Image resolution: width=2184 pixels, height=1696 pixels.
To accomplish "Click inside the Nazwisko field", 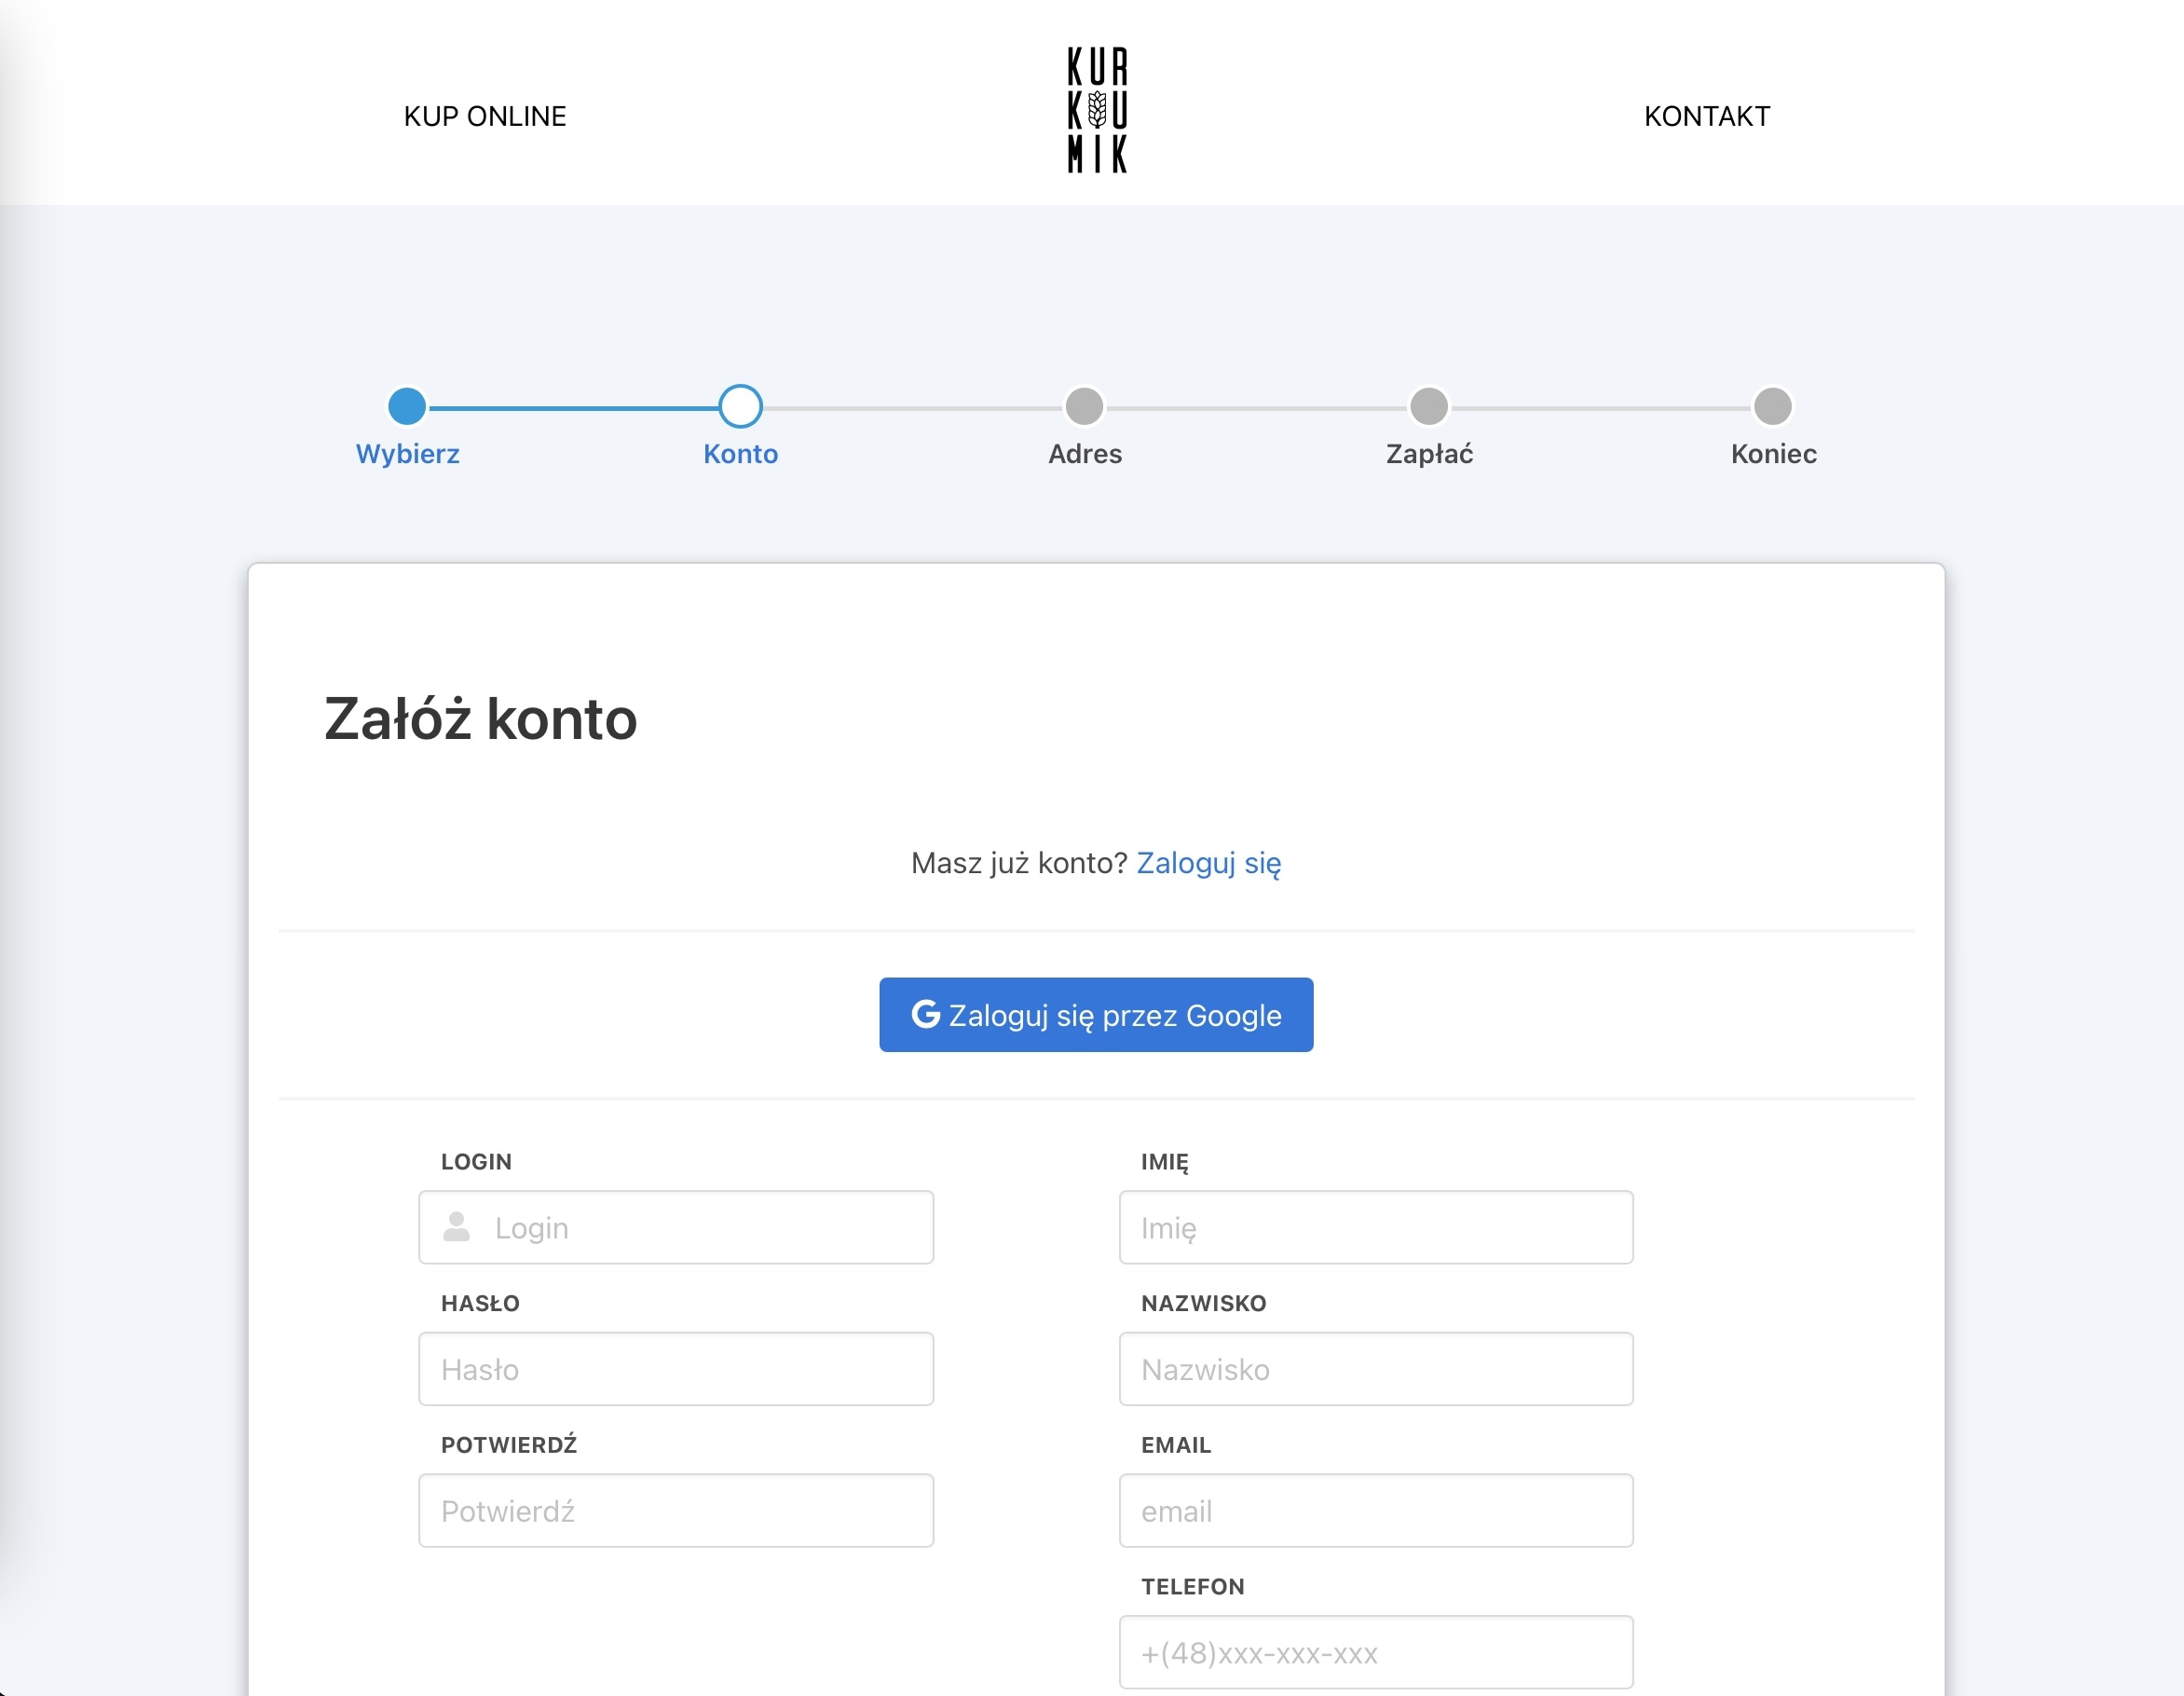I will 1375,1369.
